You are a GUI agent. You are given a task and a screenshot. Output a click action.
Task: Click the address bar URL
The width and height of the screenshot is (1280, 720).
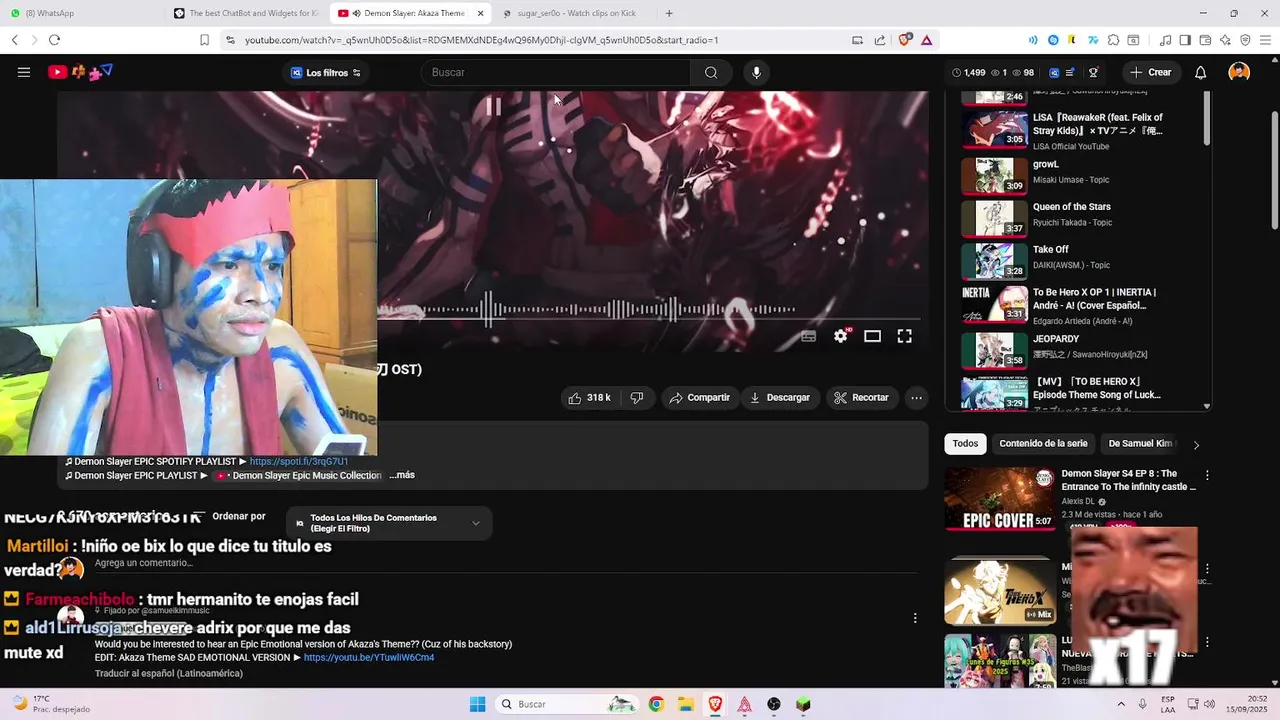point(481,40)
